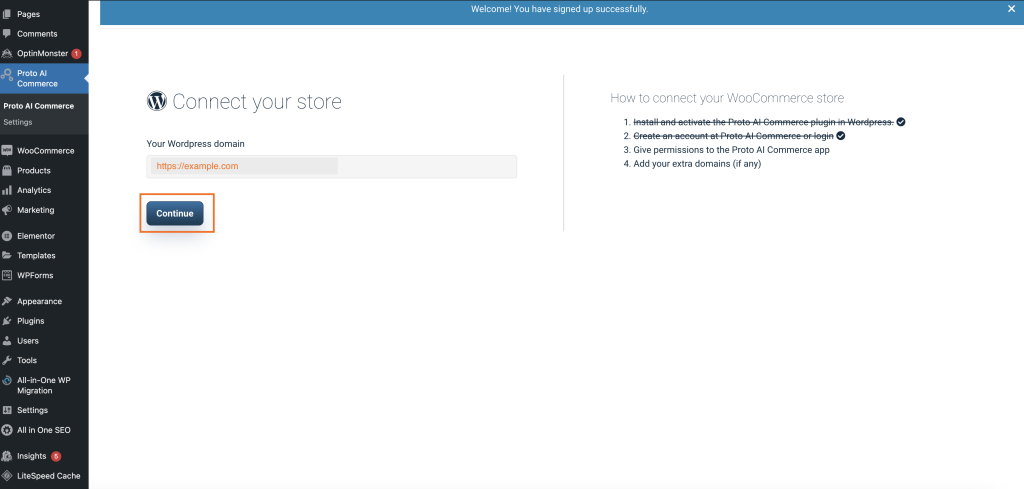Click the 'Welcome! You have signed up successfully.' message
The width and height of the screenshot is (1024, 489).
coord(560,9)
